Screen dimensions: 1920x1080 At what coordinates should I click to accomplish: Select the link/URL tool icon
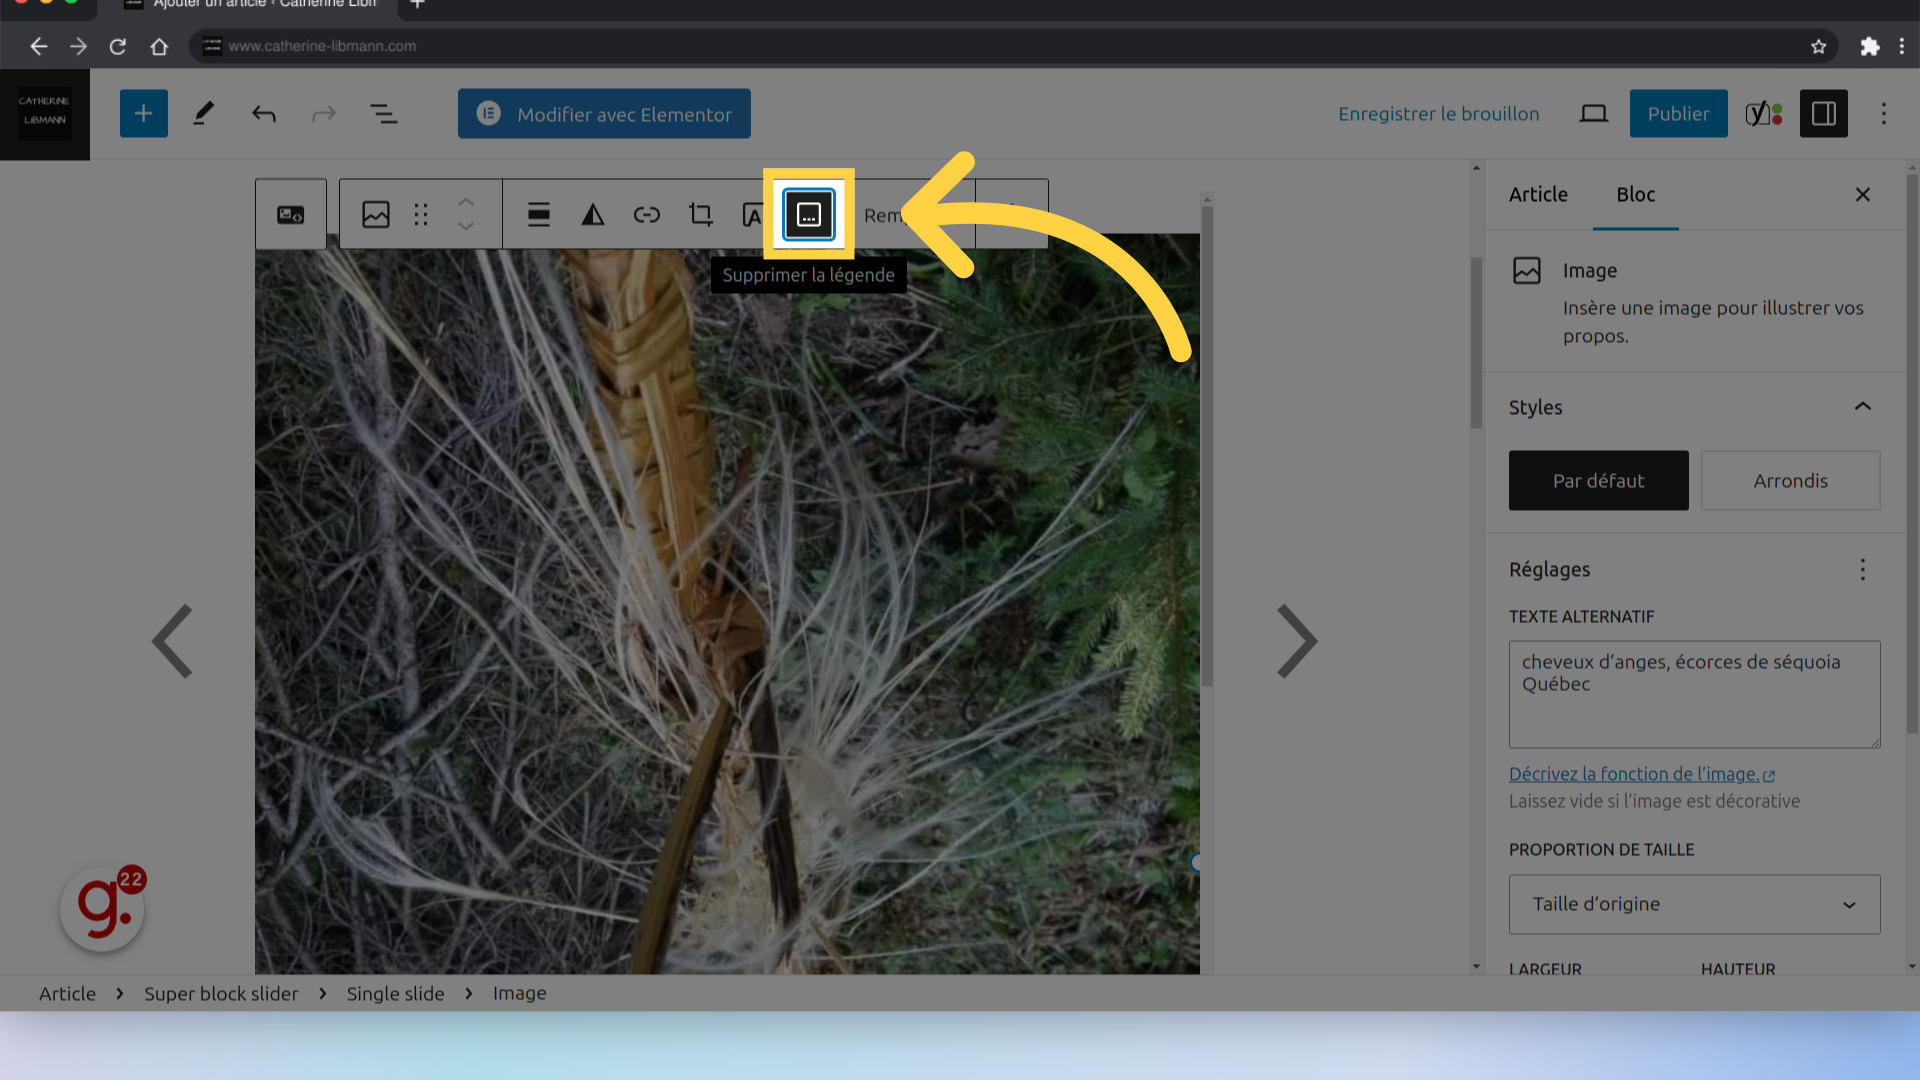pyautogui.click(x=645, y=215)
